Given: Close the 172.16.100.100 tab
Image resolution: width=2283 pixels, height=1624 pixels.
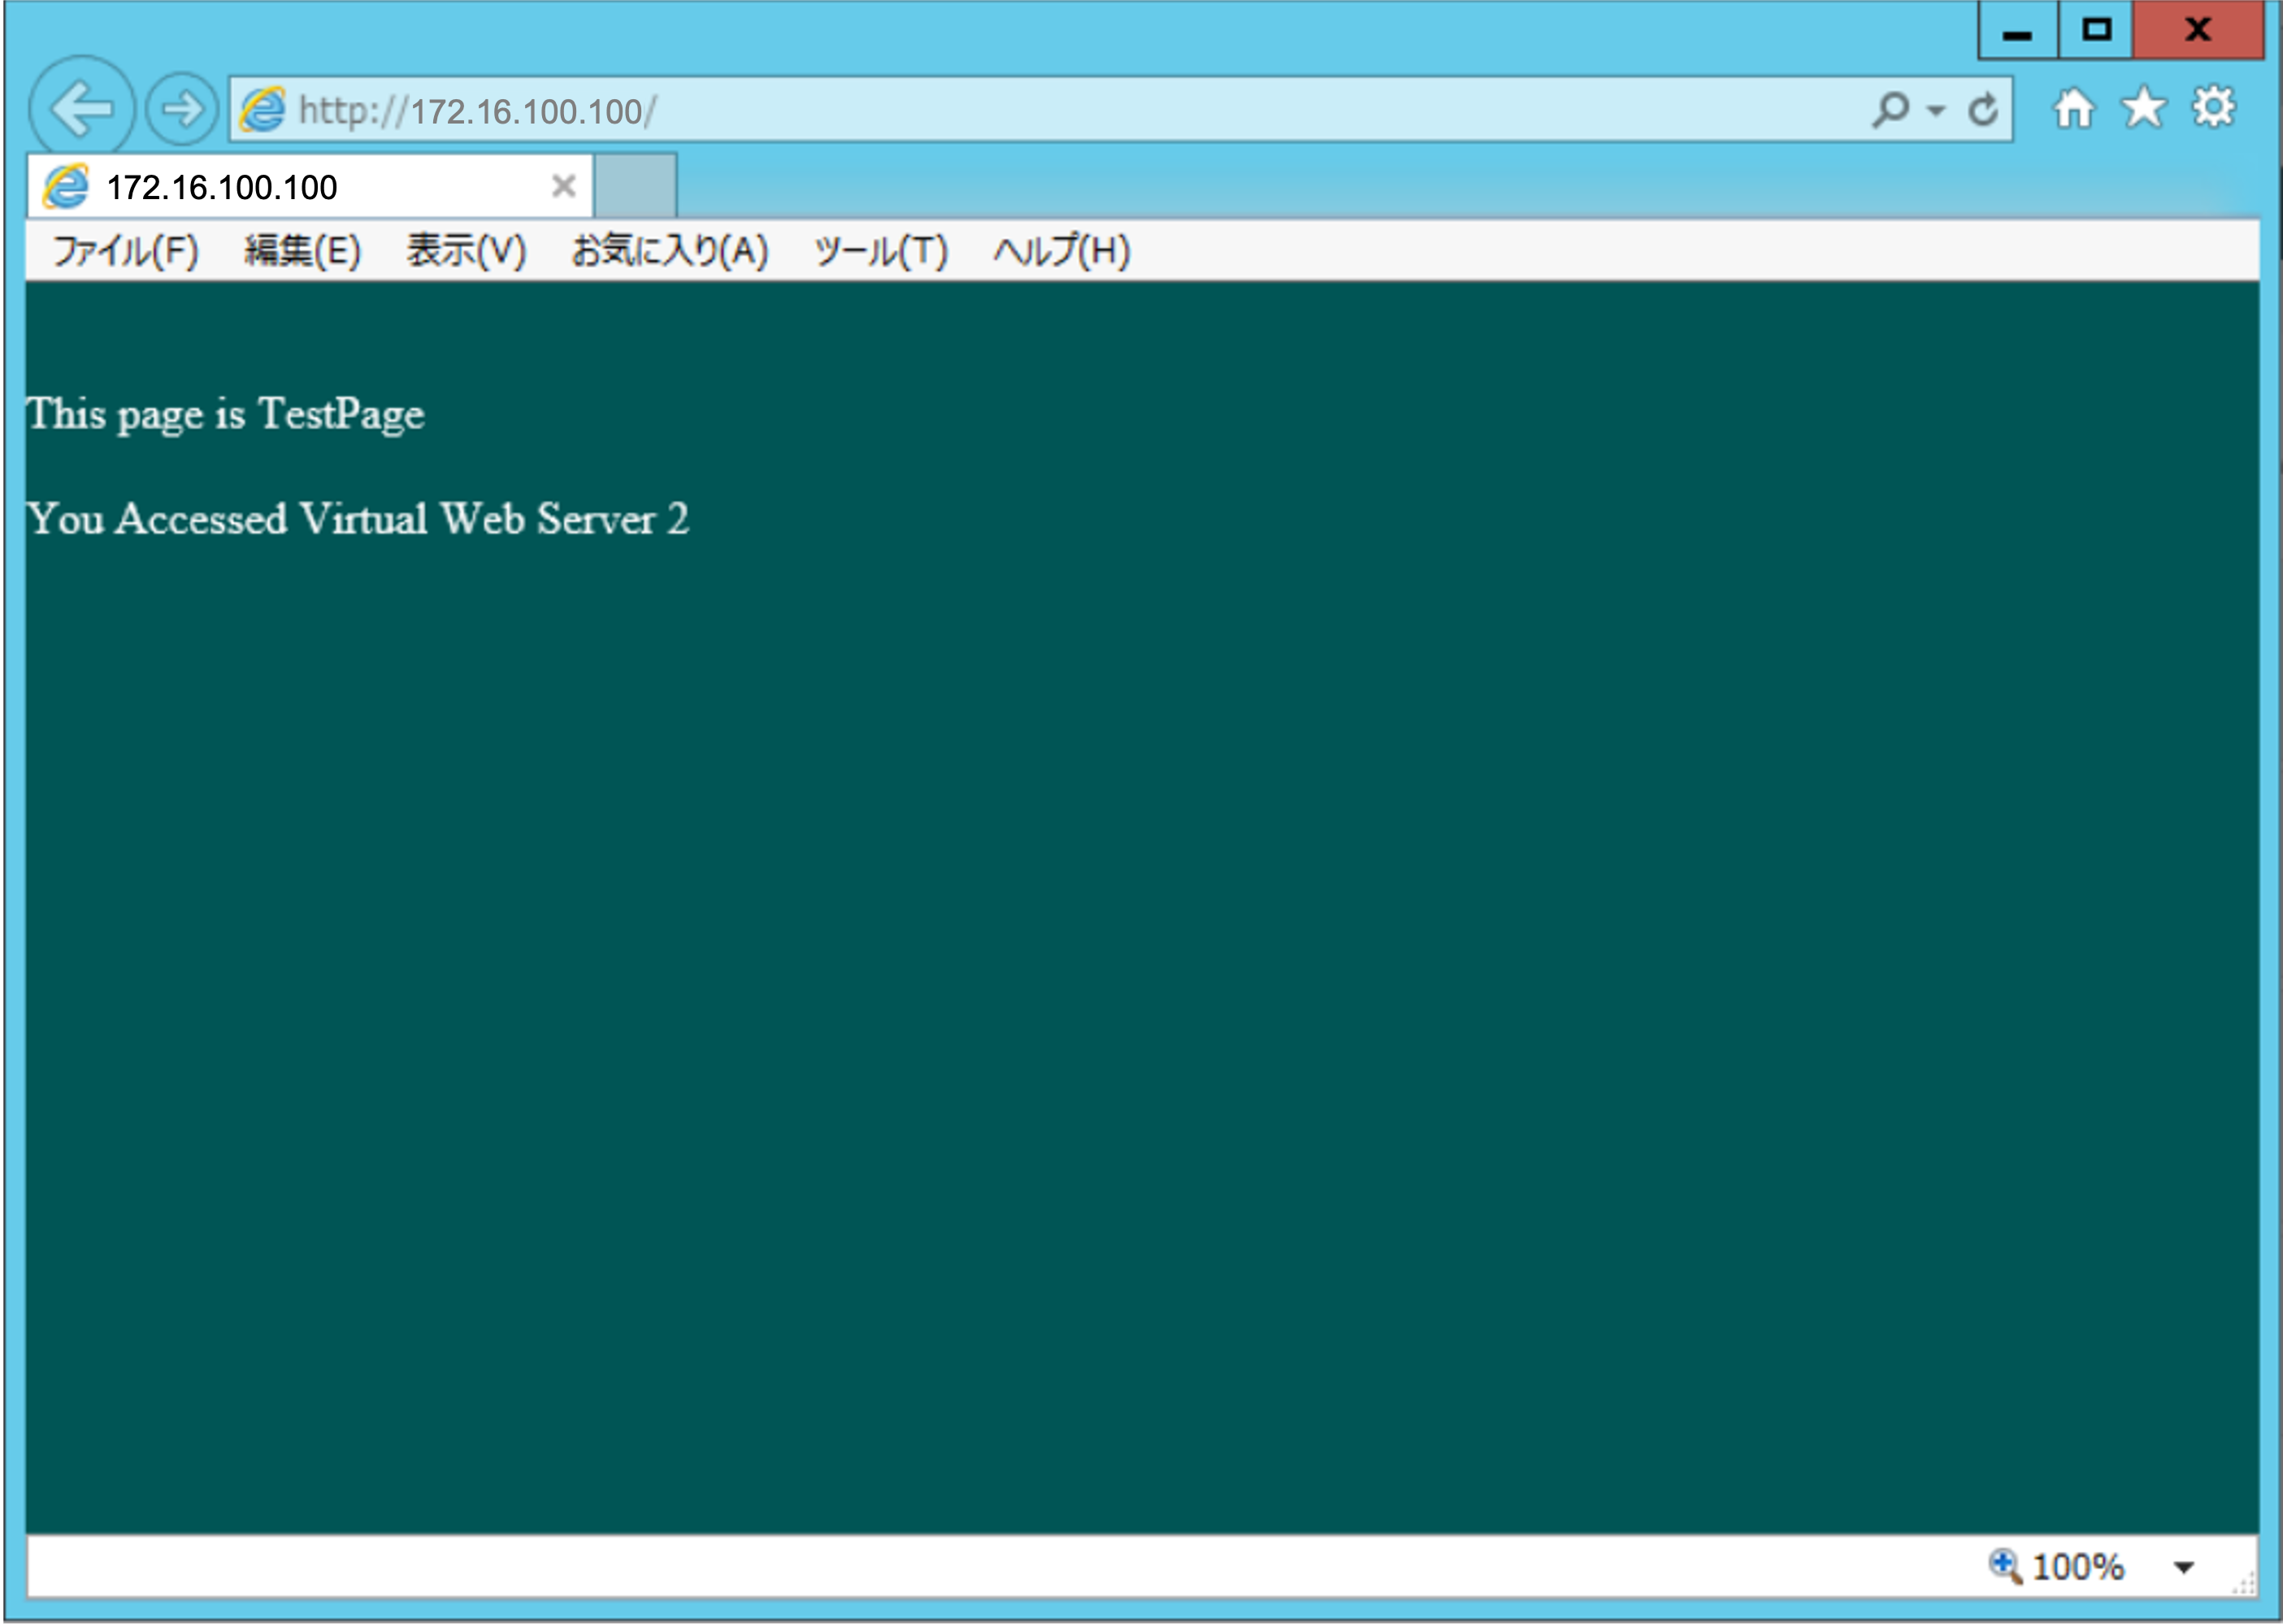Looking at the screenshot, I should point(563,186).
